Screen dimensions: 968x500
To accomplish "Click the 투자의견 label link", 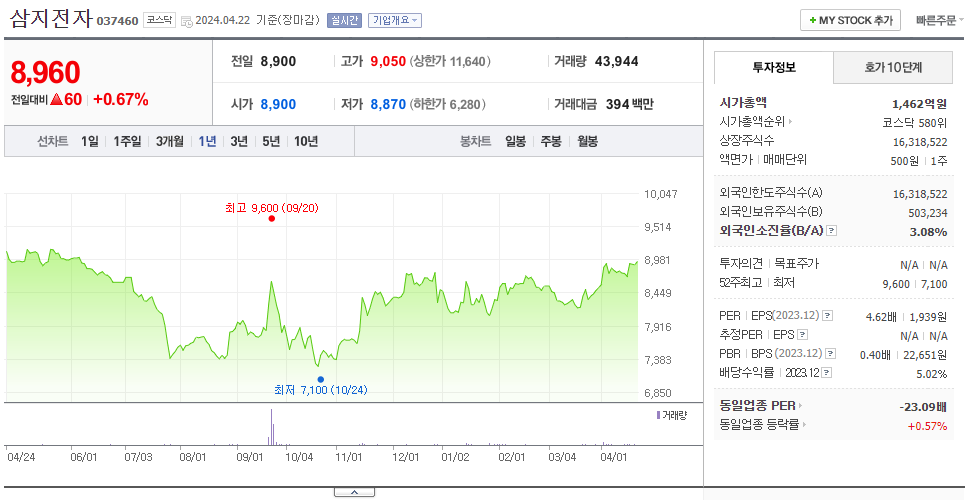I will click(x=741, y=264).
